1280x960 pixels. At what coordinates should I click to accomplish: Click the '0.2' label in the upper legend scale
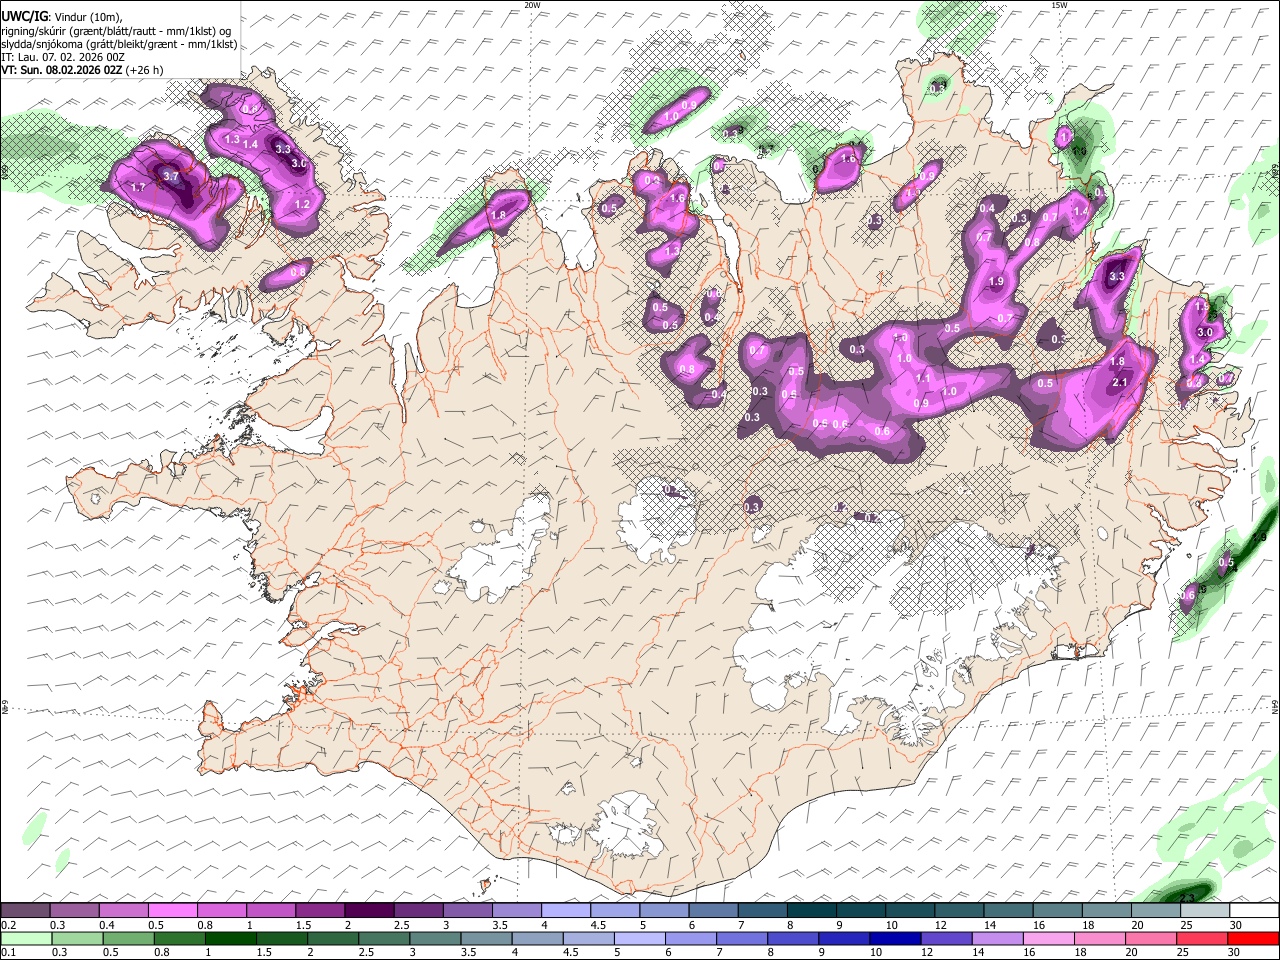click(8, 925)
